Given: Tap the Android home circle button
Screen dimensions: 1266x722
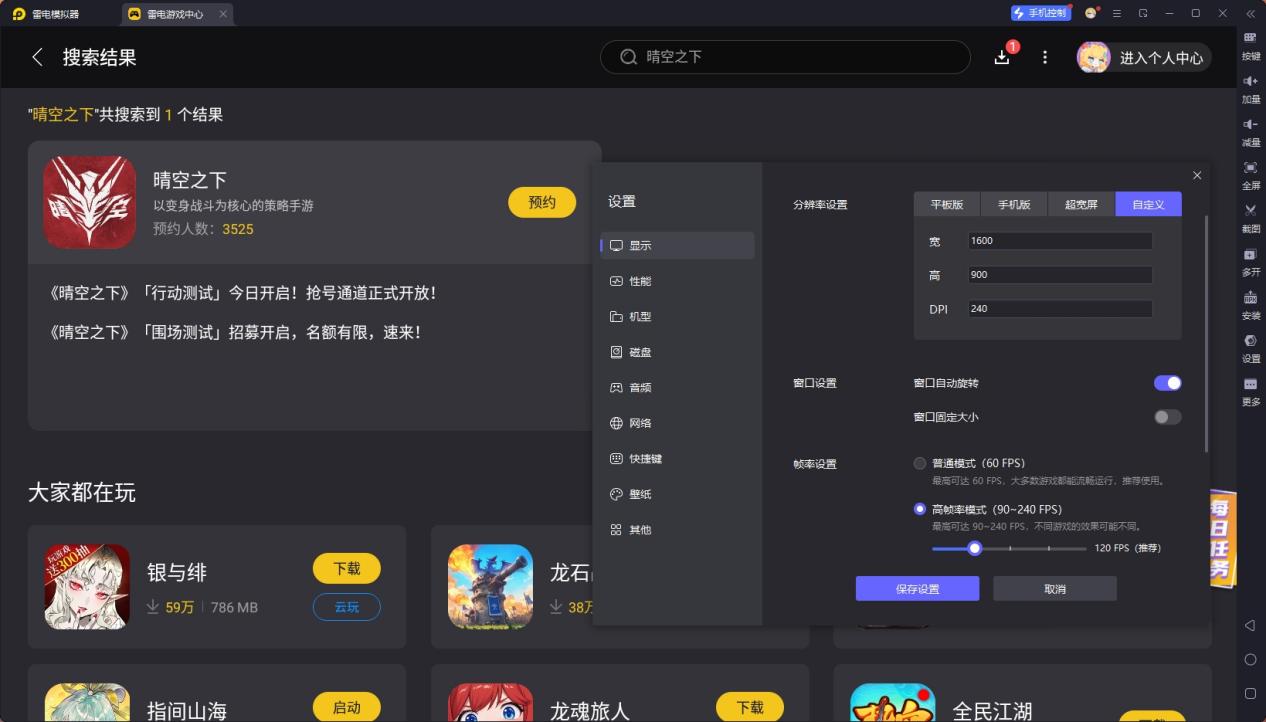Looking at the screenshot, I should (1250, 660).
